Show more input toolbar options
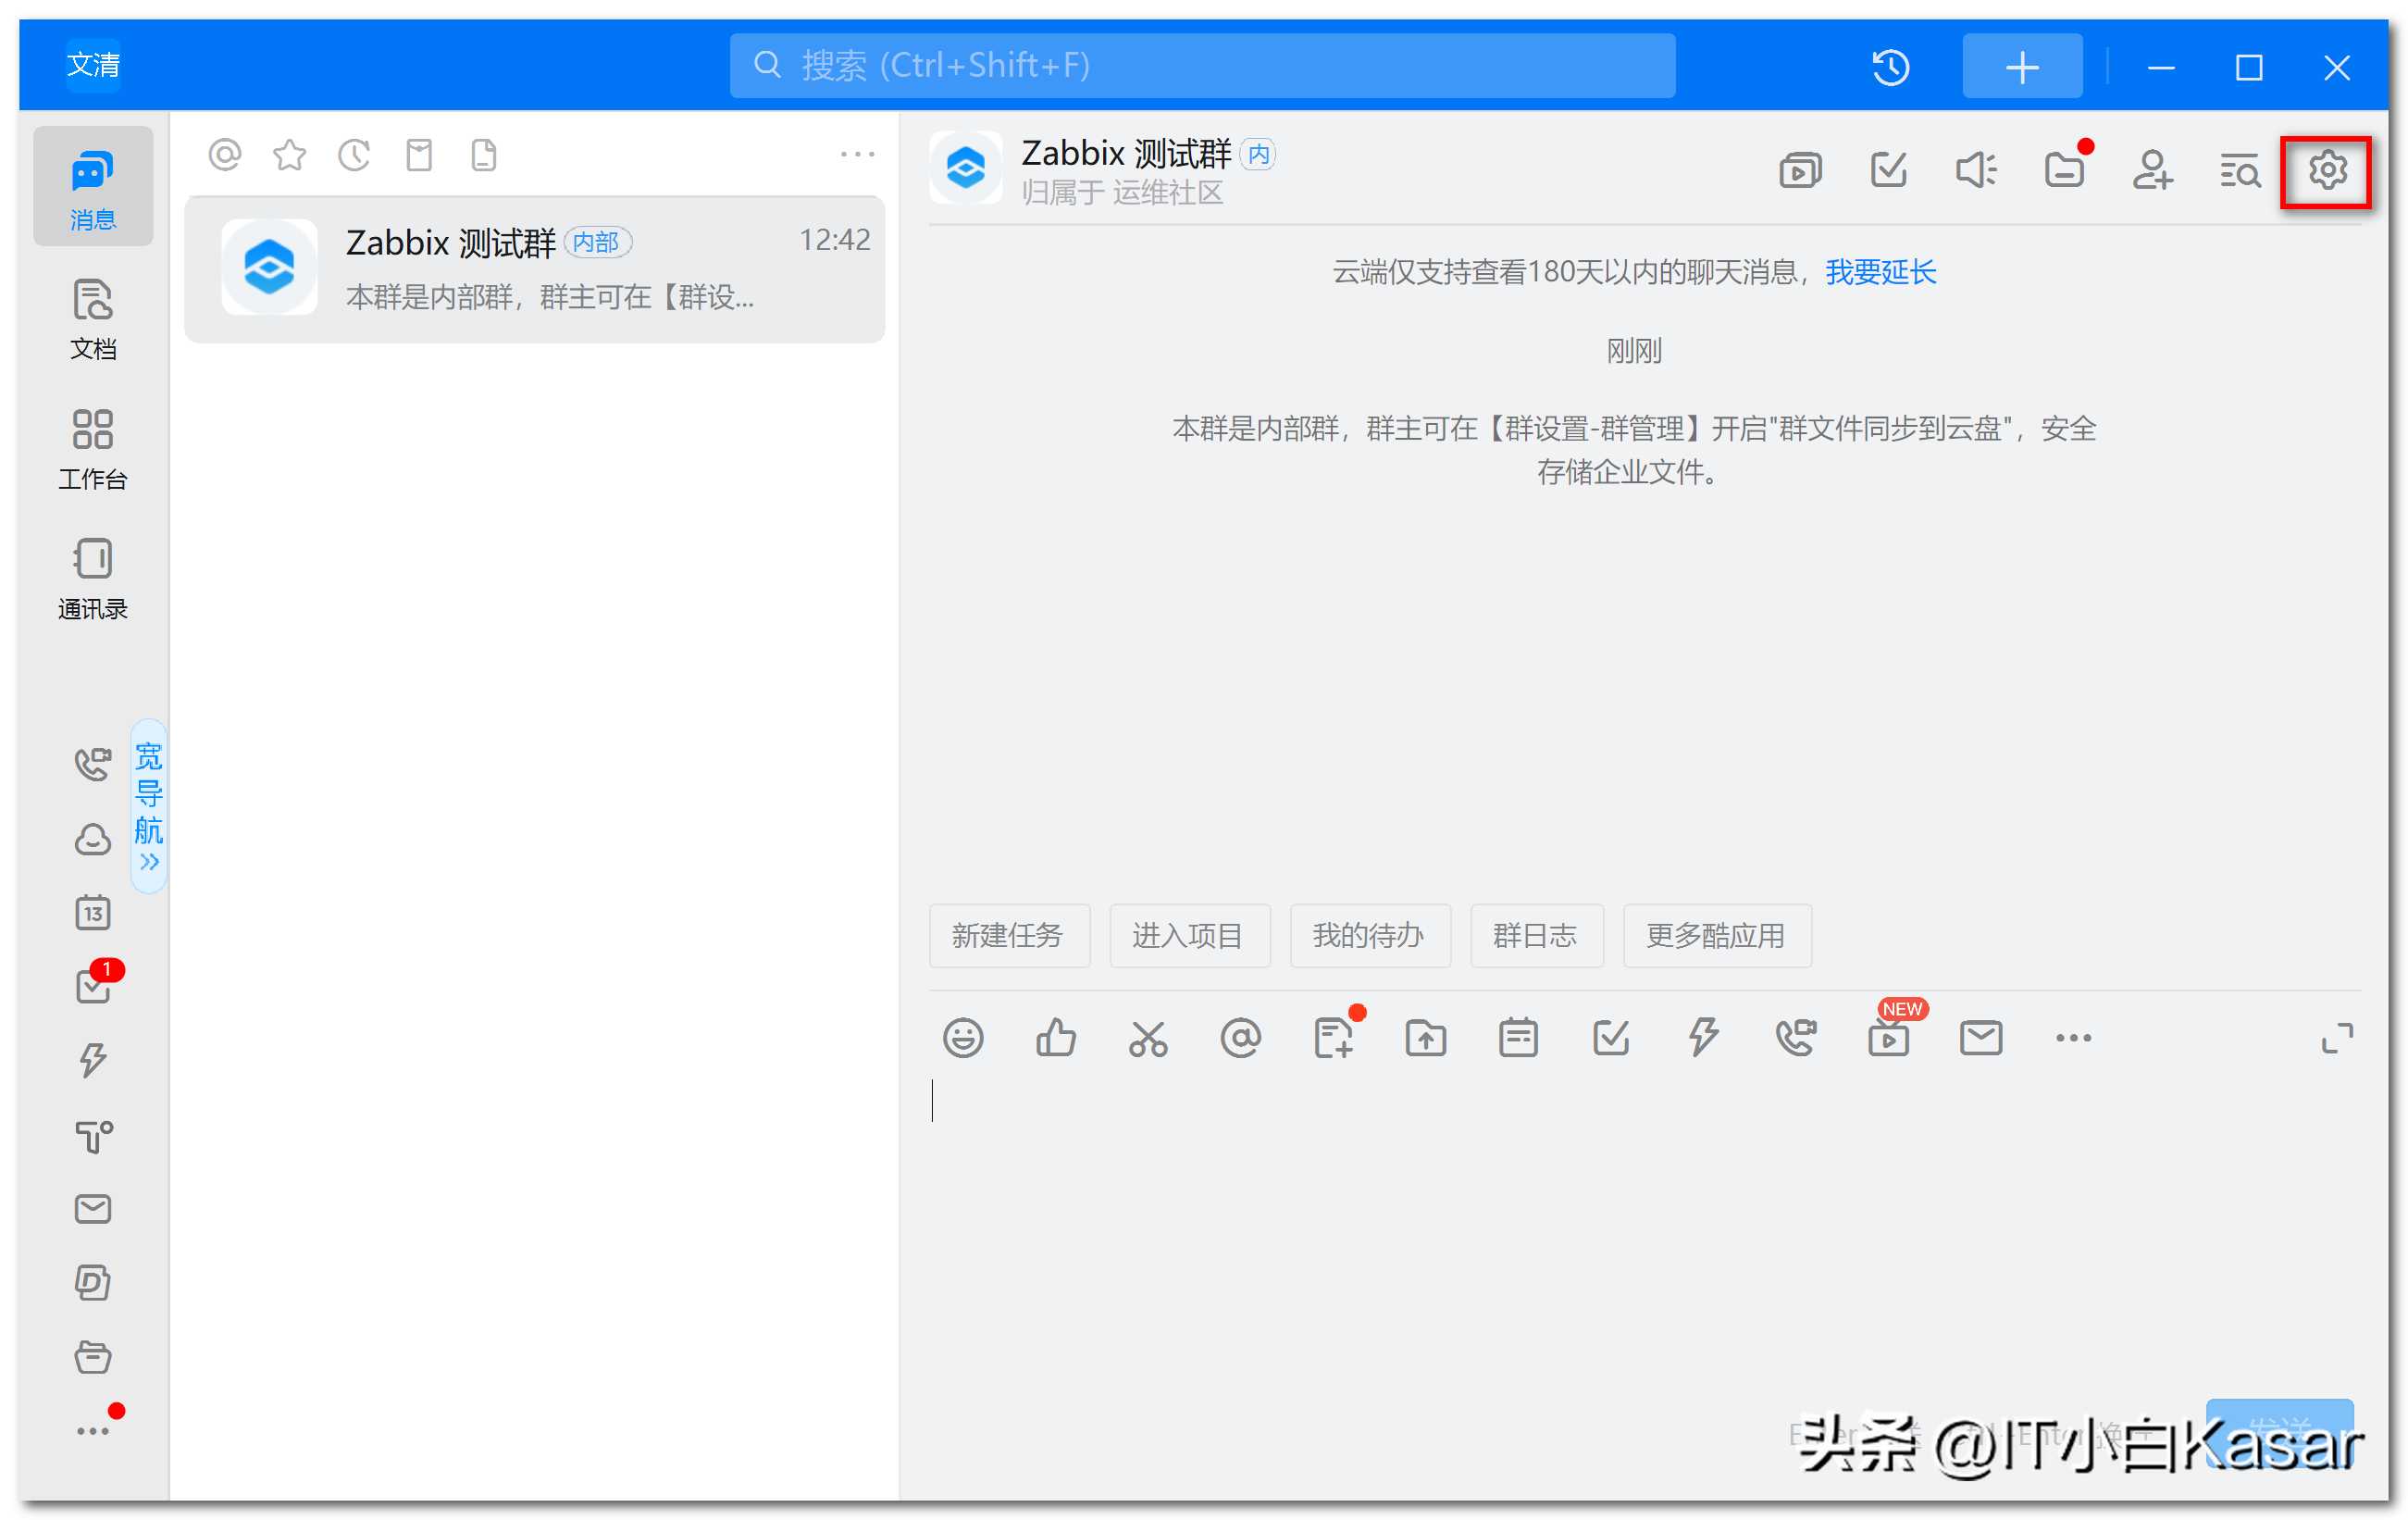Viewport: 2408px width, 1520px height. (2074, 1038)
